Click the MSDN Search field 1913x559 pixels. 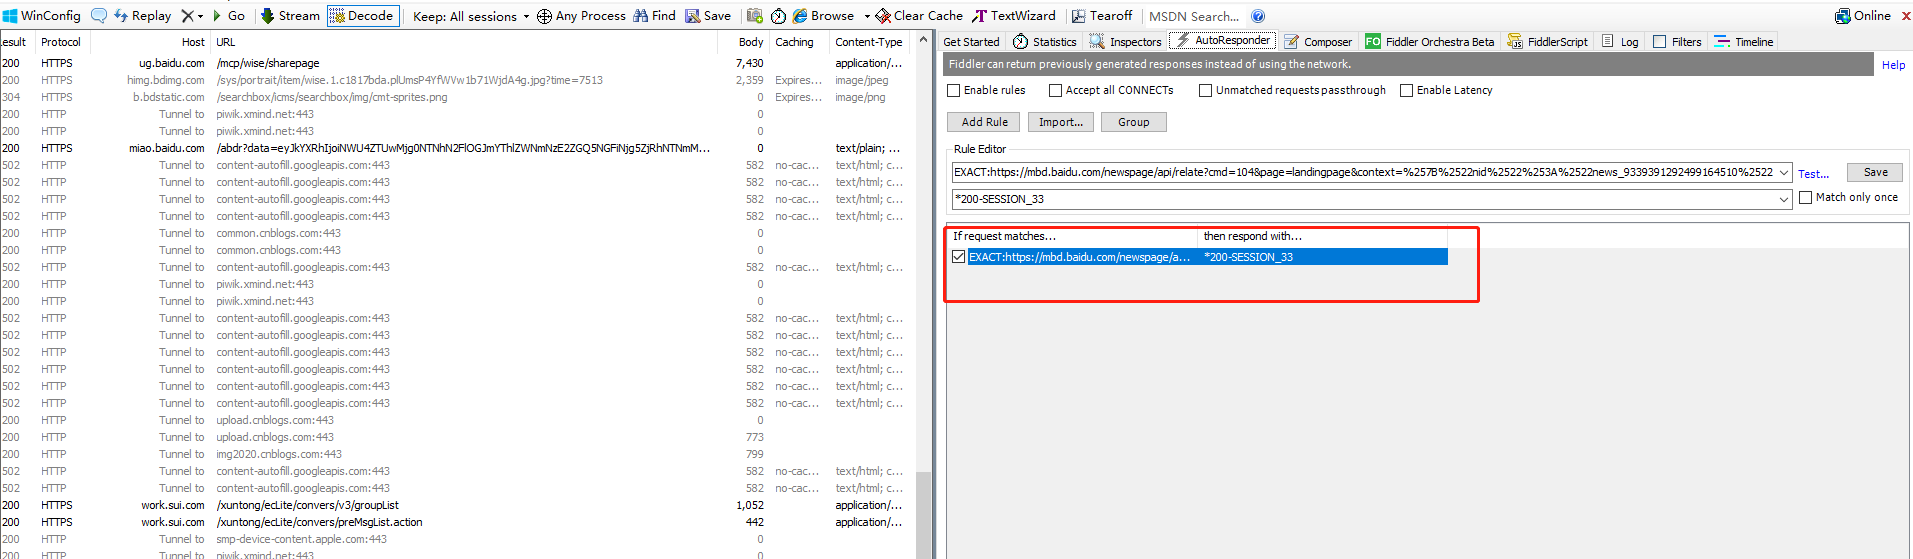point(1194,16)
